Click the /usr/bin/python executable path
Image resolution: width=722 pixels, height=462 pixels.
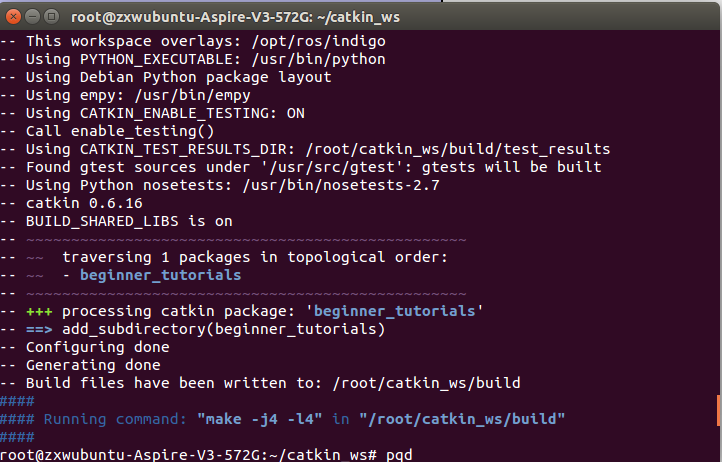319,59
